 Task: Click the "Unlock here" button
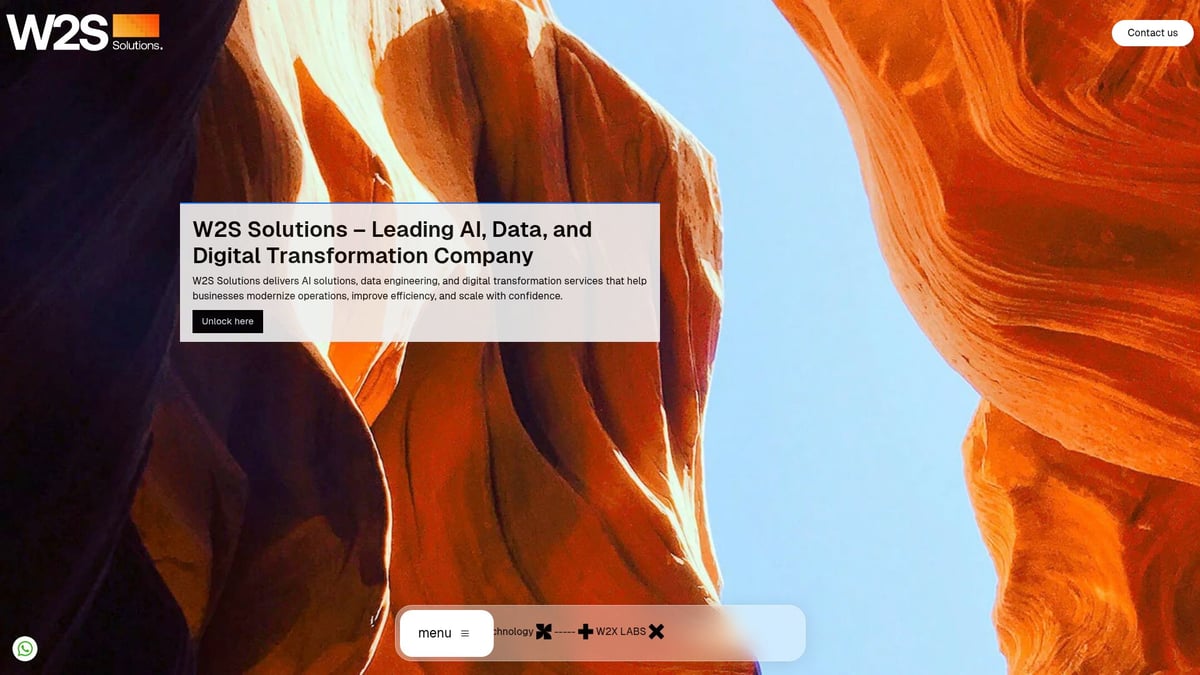227,321
